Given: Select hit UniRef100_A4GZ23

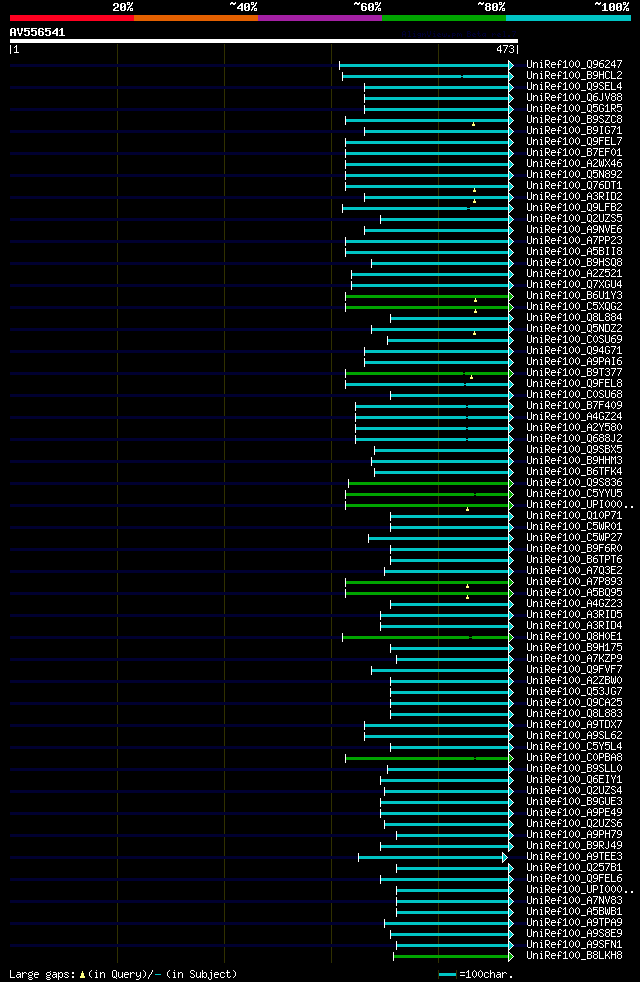Looking at the screenshot, I should click(574, 604).
